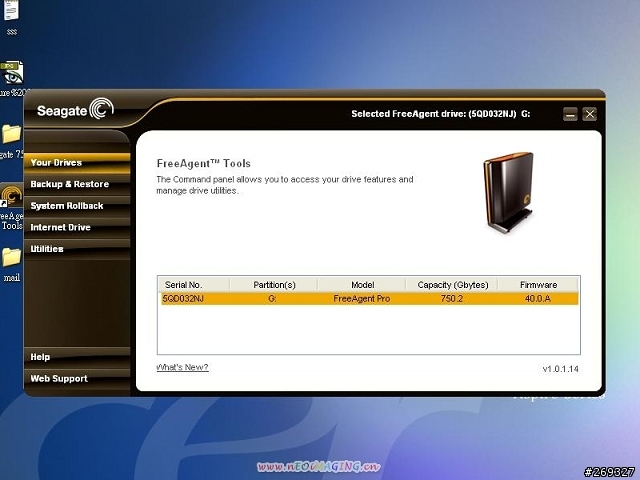Click the 750.2 capacity value
Image resolution: width=640 pixels, height=480 pixels.
pyautogui.click(x=452, y=299)
